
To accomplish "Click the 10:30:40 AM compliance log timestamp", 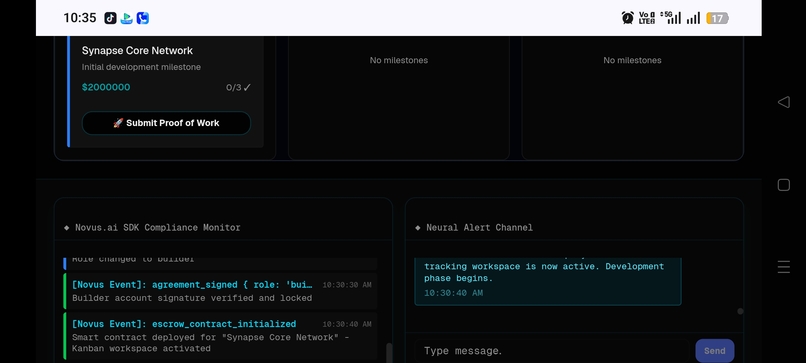I will [x=347, y=324].
